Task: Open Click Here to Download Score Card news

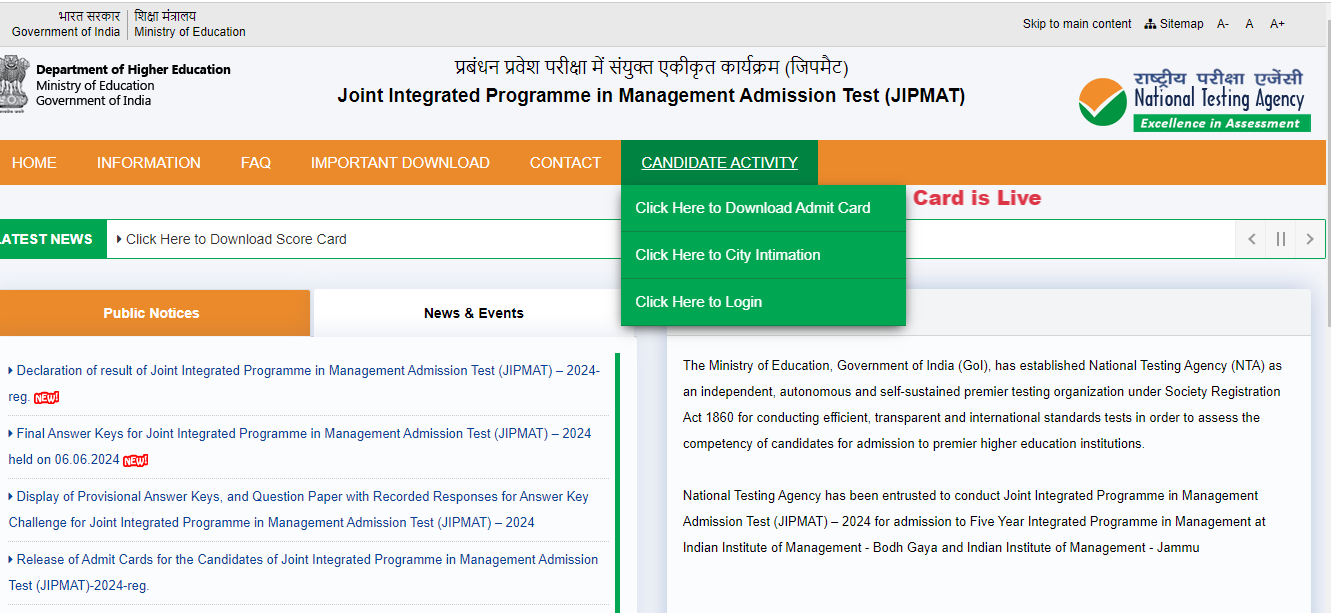Action: point(236,239)
